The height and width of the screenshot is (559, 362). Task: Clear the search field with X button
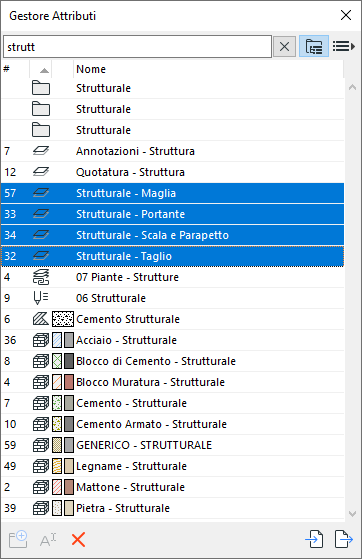(284, 47)
